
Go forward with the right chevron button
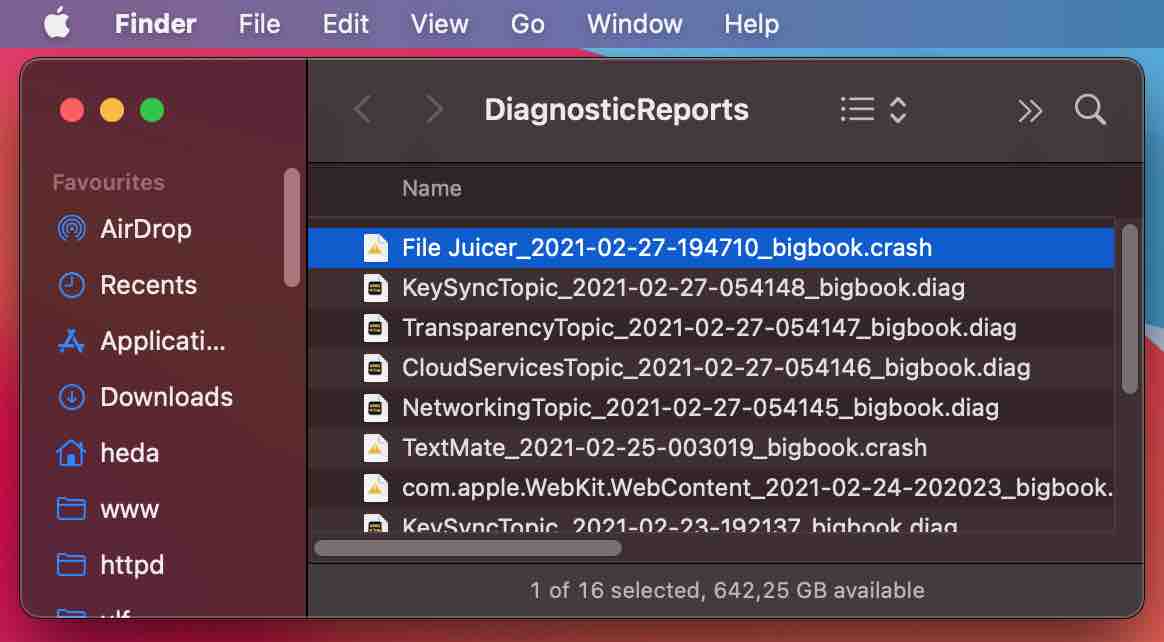(x=434, y=110)
